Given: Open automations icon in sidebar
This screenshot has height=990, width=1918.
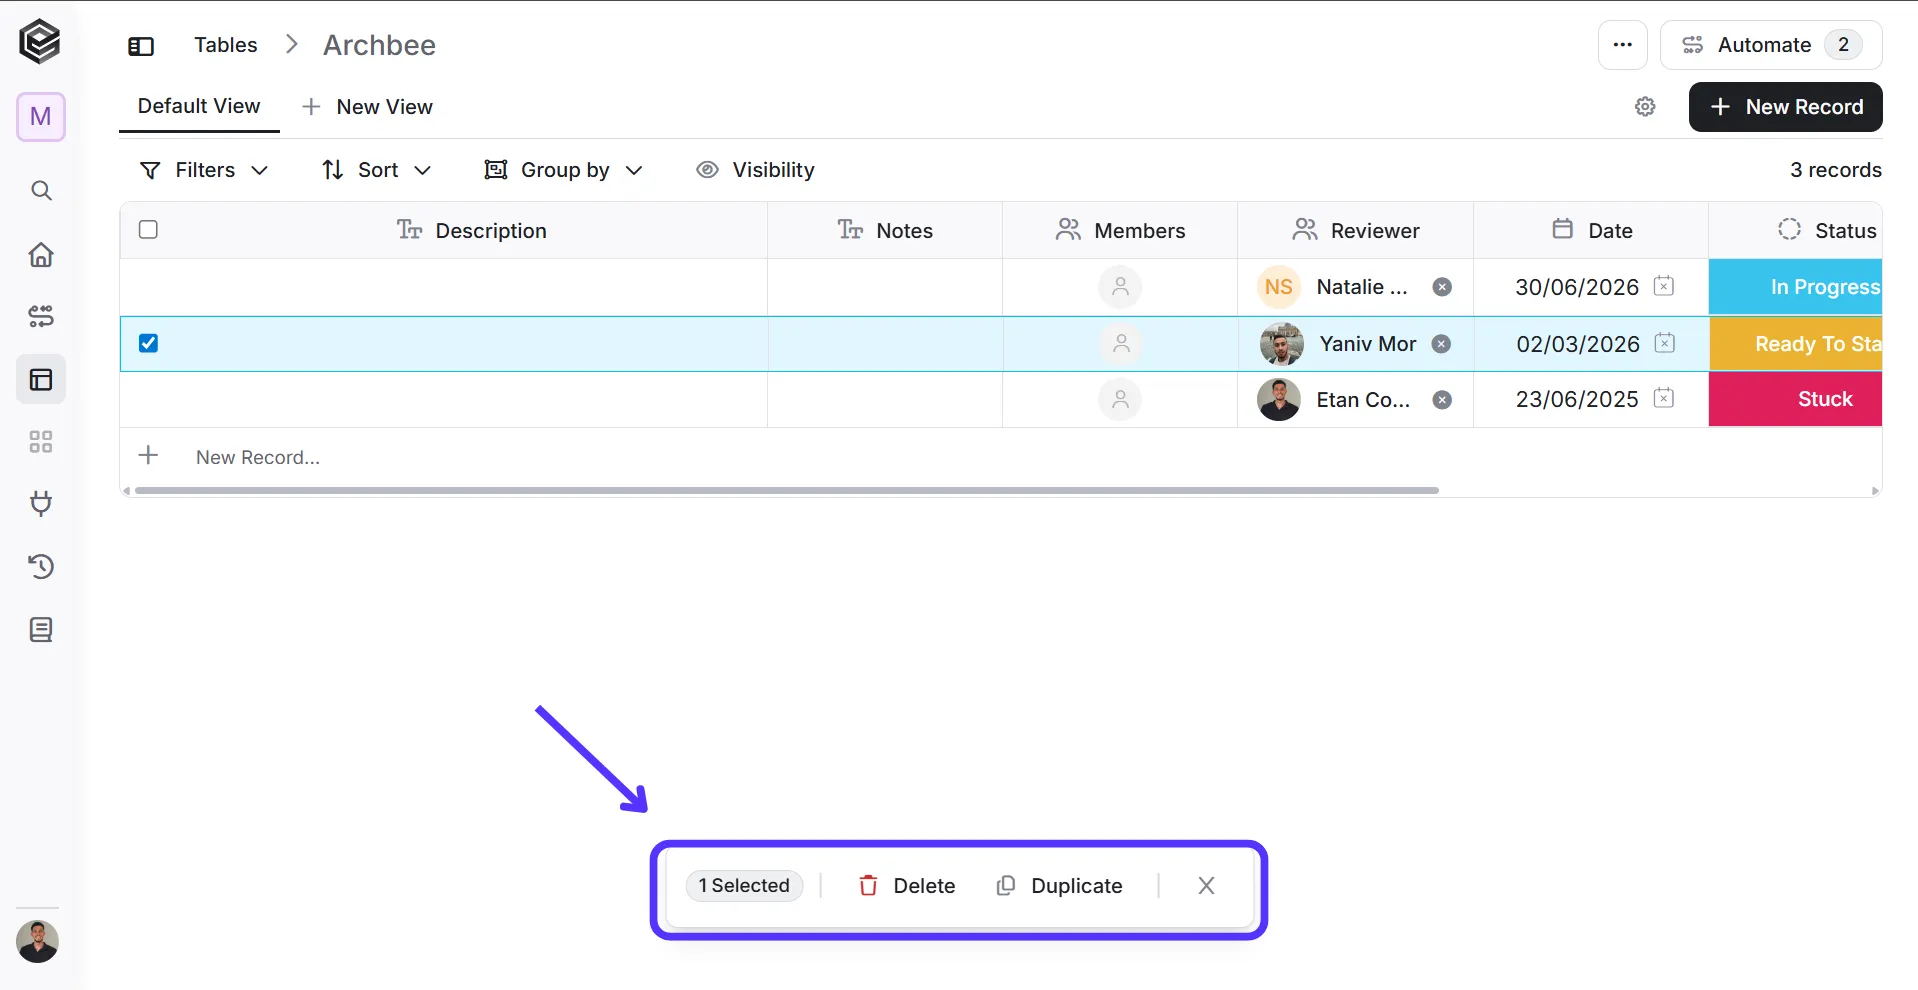Looking at the screenshot, I should [x=41, y=317].
